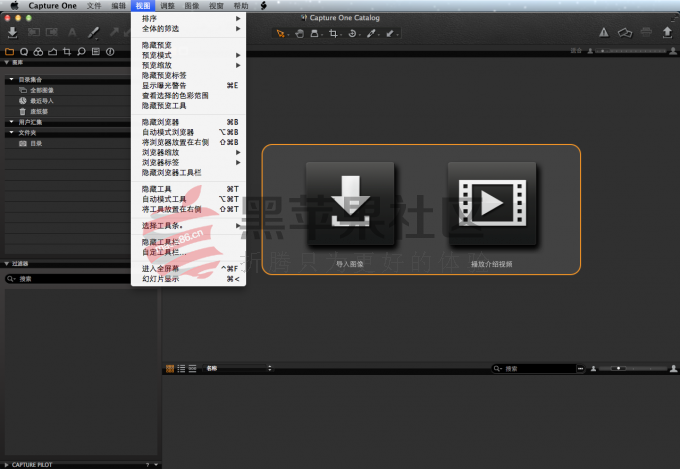Open the Color tool tab (three circles)
680x469 pixels.
tap(38, 52)
